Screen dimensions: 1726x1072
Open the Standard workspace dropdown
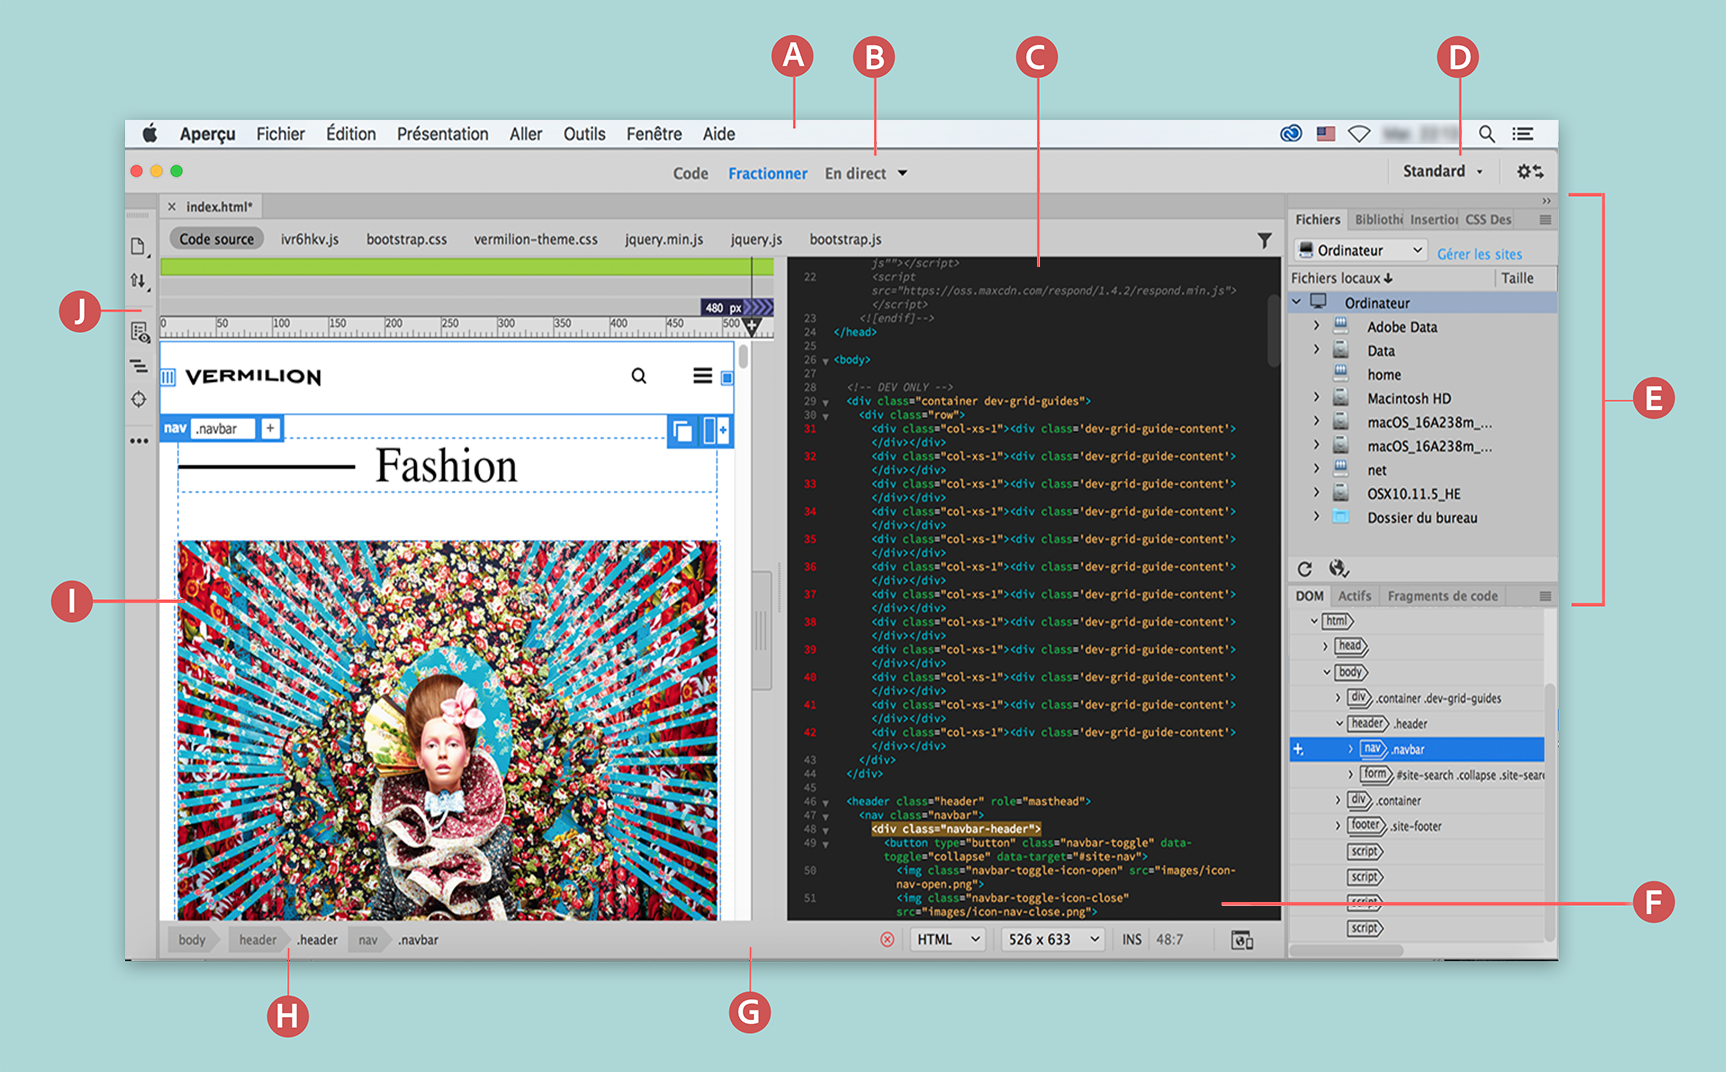click(1442, 171)
